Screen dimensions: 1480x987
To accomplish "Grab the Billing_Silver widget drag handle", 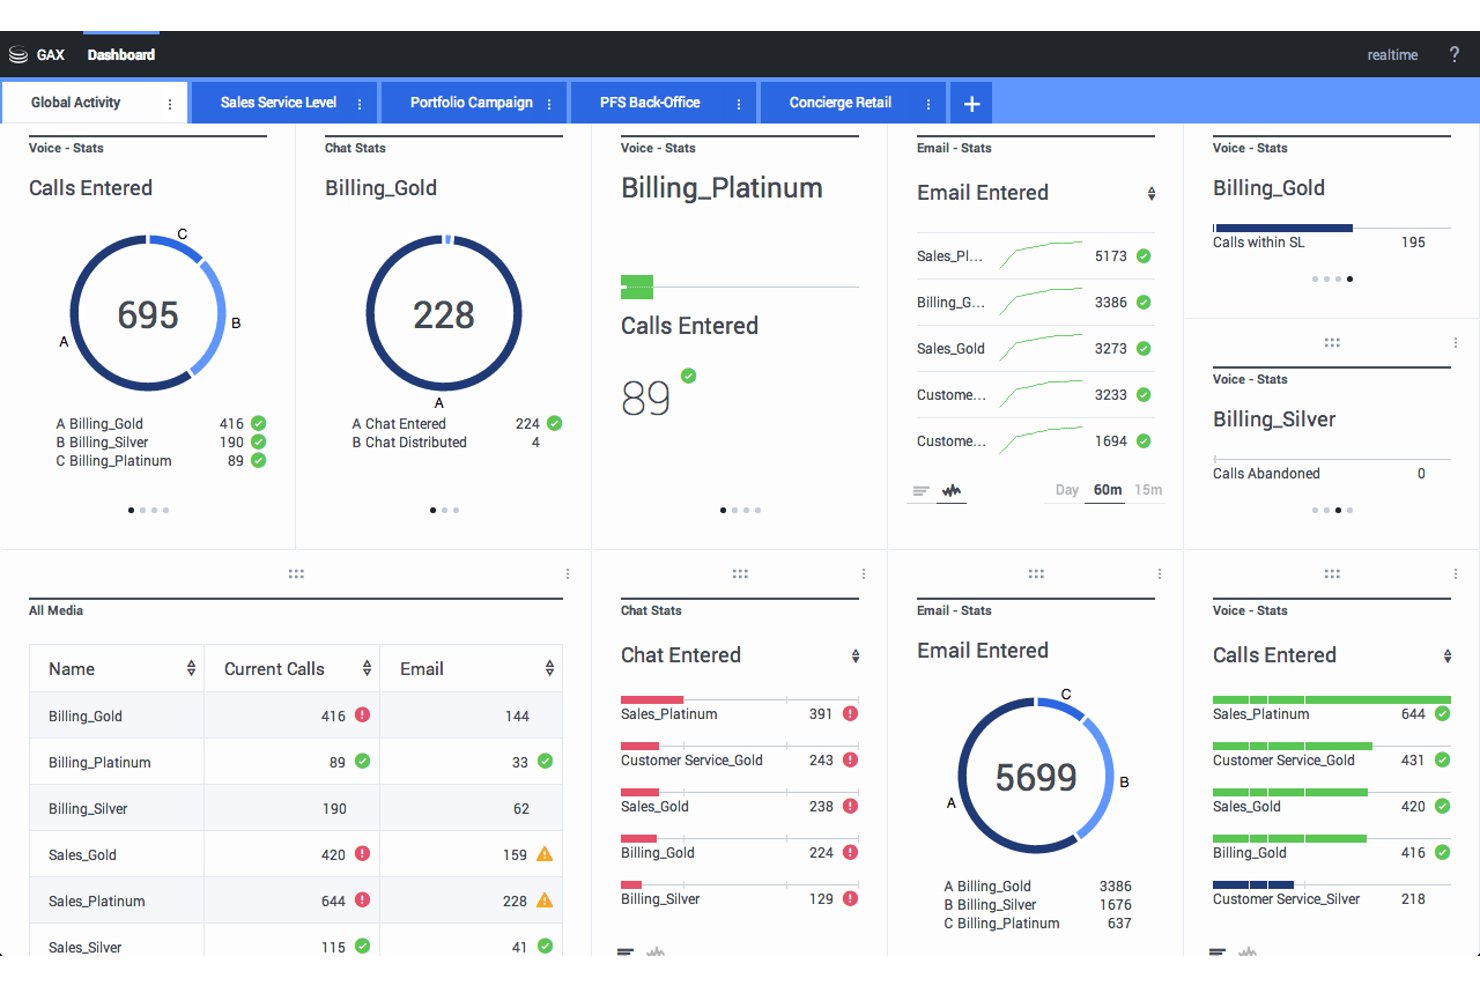I will coord(1332,343).
